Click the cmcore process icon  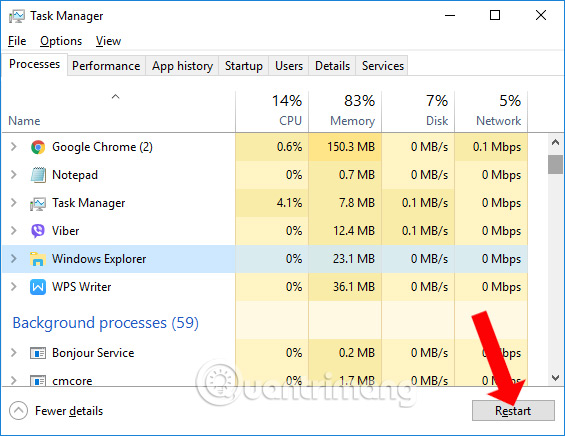38,381
